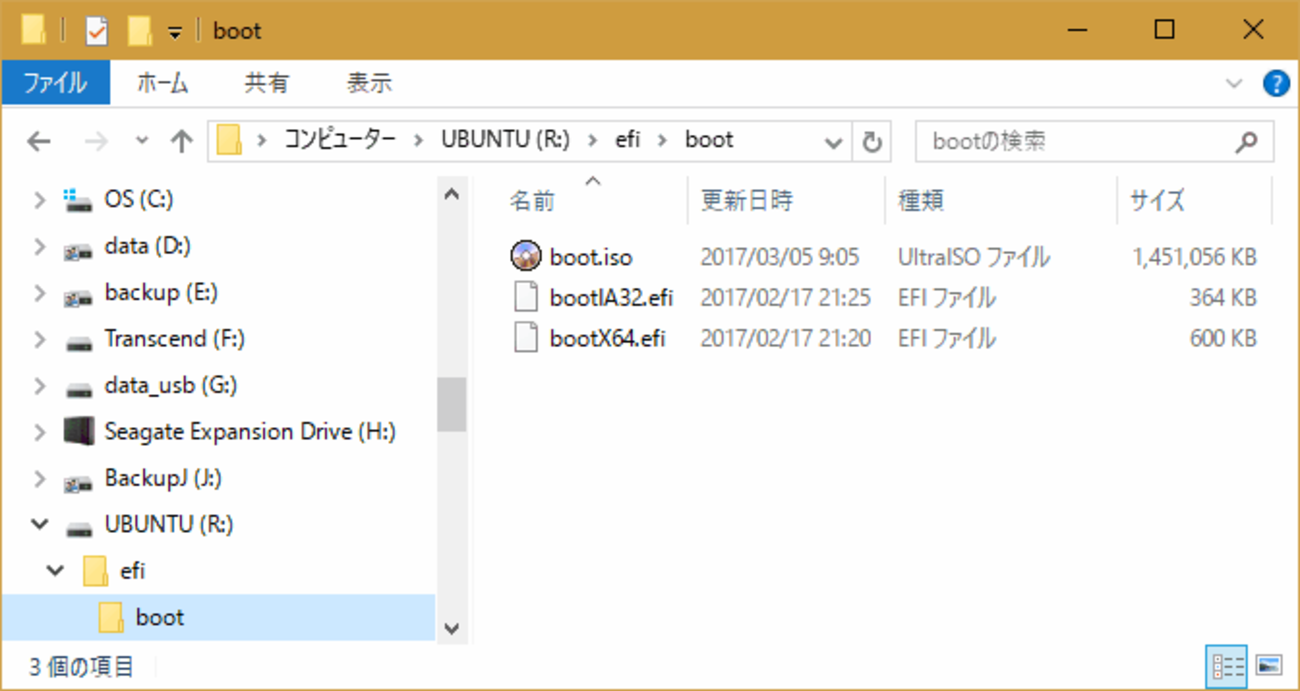Open the 共有 ribbon tab
1300x691 pixels.
267,83
